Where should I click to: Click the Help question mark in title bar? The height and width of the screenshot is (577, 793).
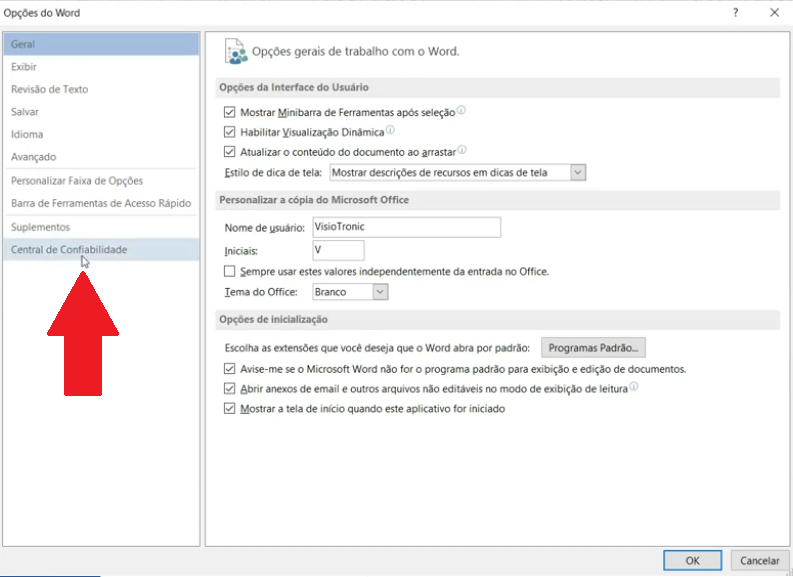[738, 12]
